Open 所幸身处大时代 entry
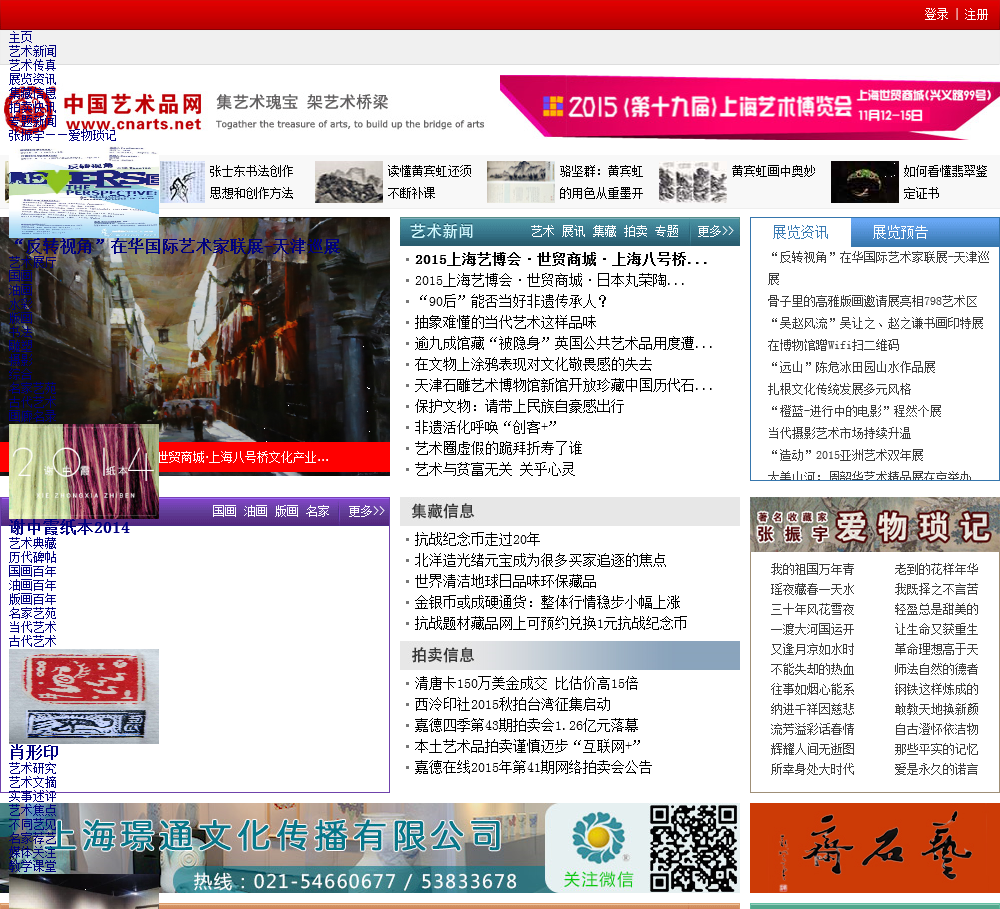 (812, 769)
